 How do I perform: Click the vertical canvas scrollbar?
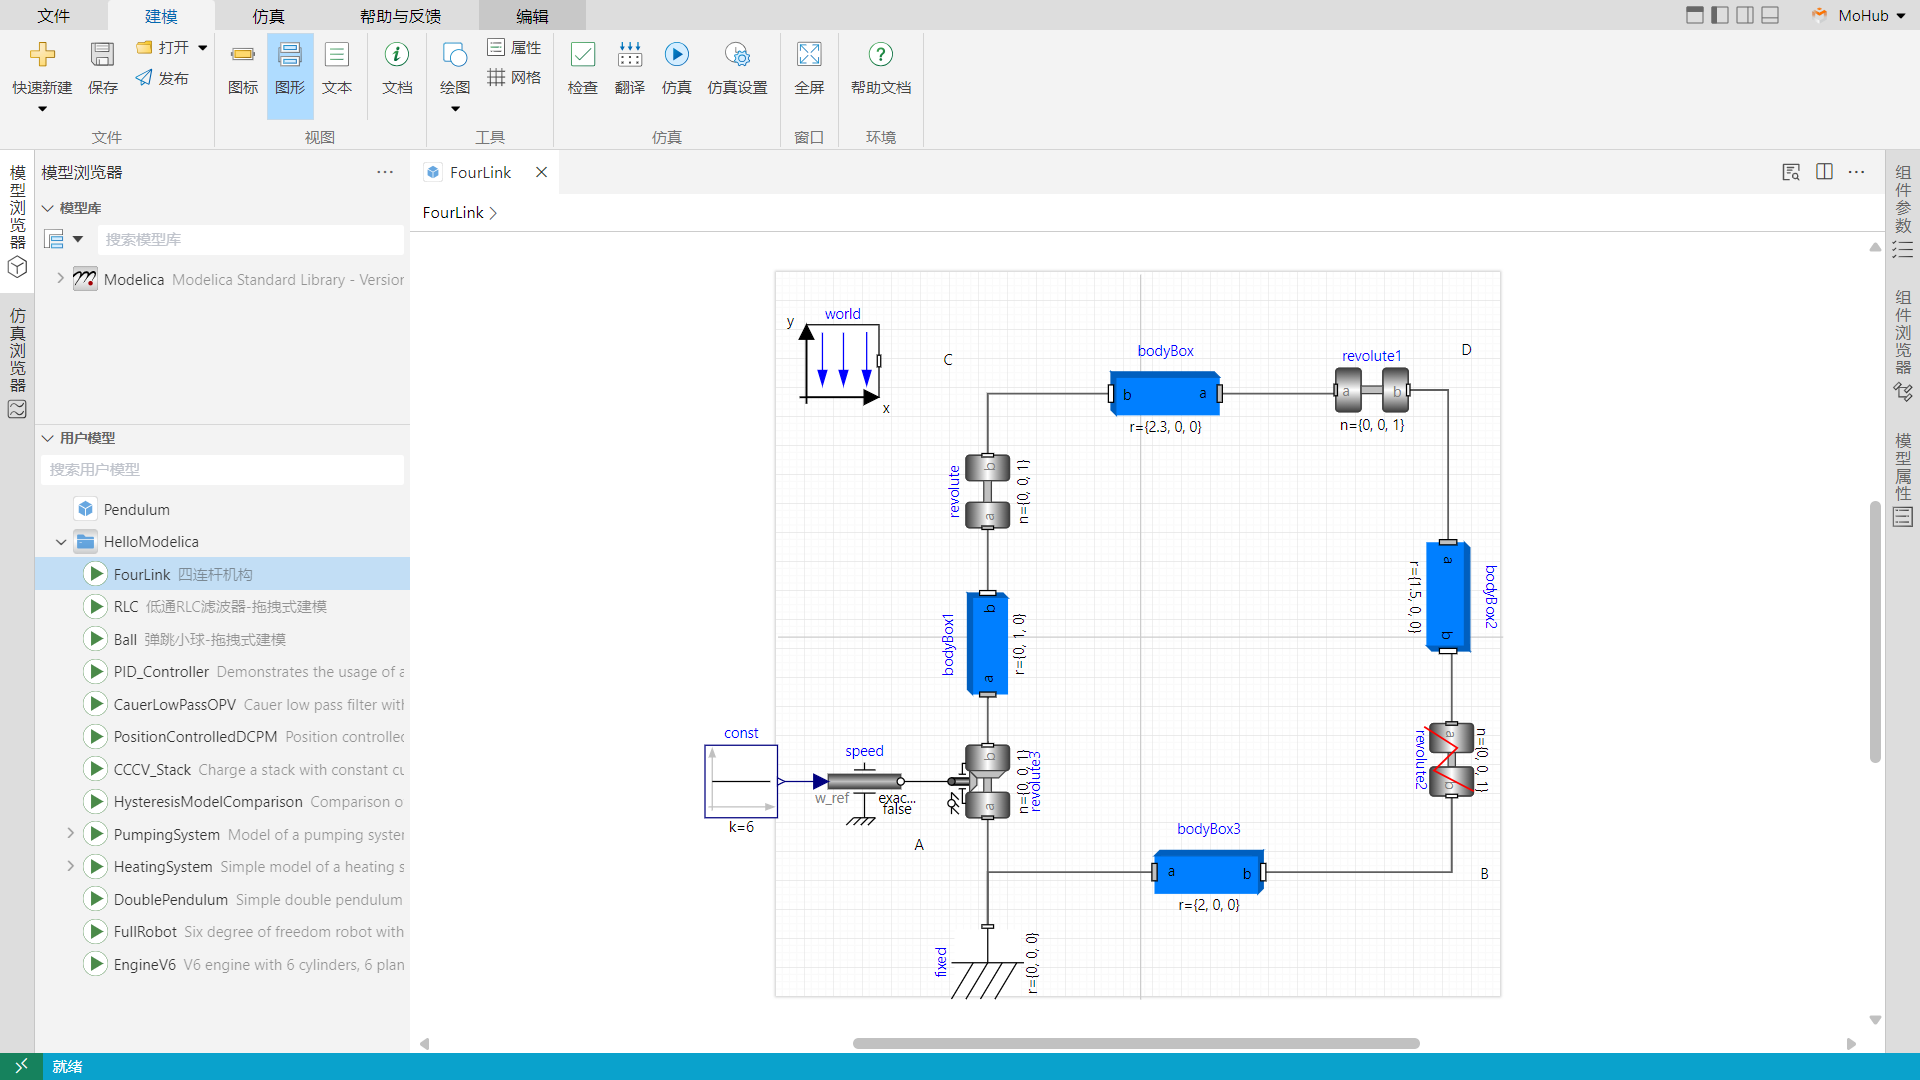pyautogui.click(x=1875, y=630)
